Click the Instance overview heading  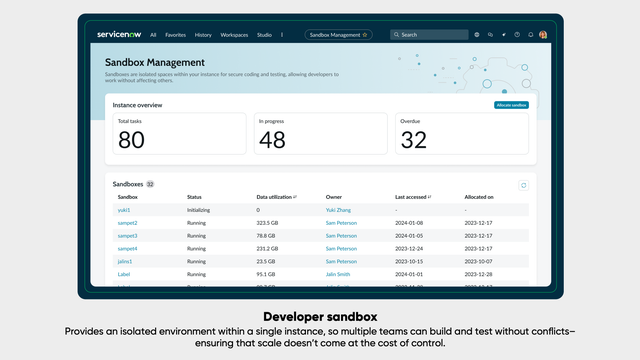click(x=137, y=105)
